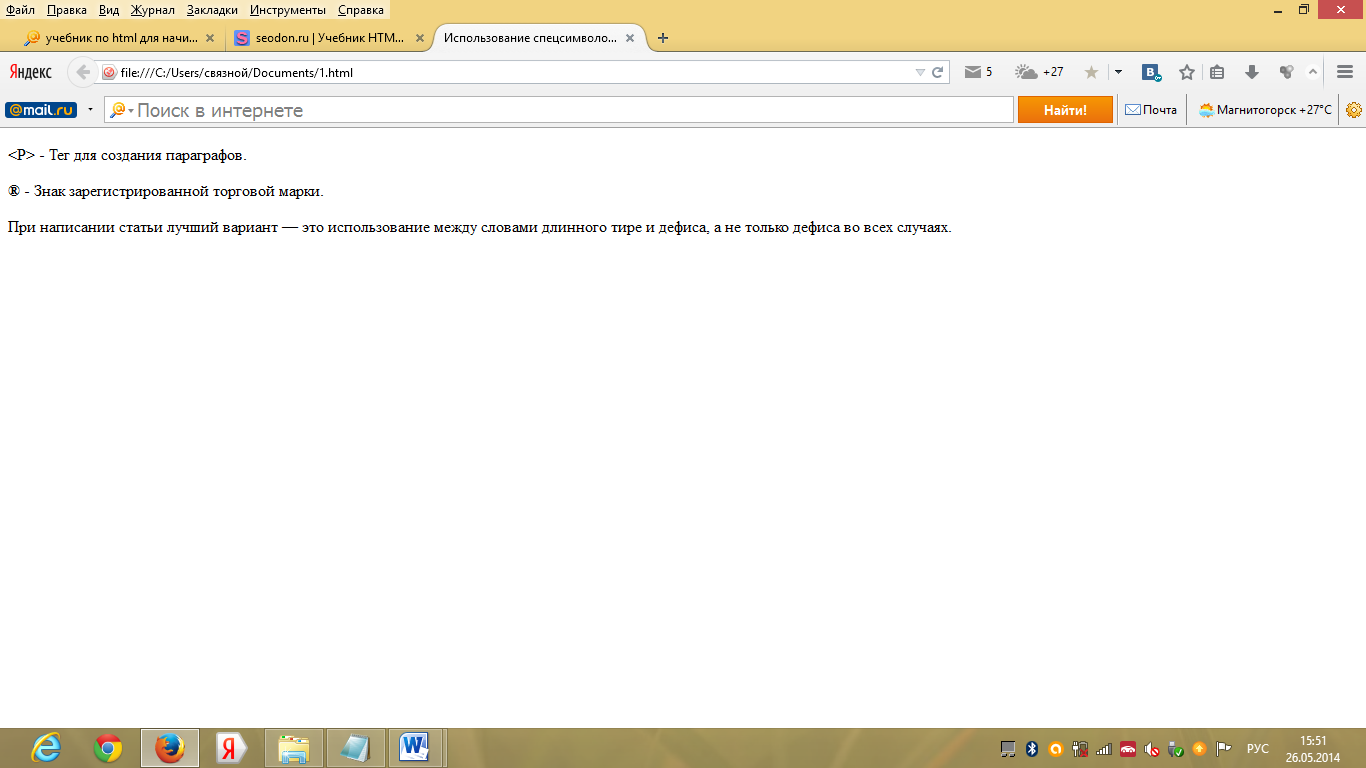The height and width of the screenshot is (768, 1366).
Task: Expand the dropdown arrow beside @mail.ru logo
Action: [90, 110]
